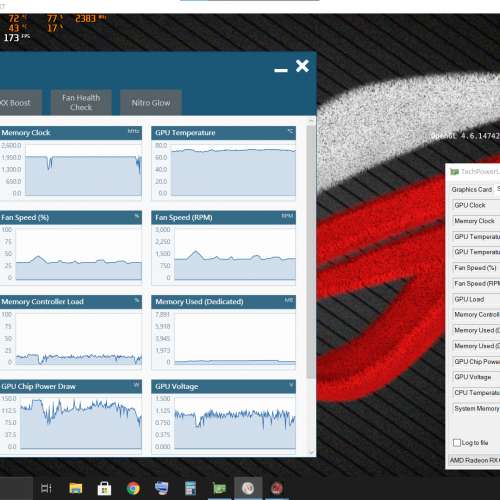Click inside the Fan Speed (RPM) chart area
Viewport: 500px width, 500px height.
235,254
